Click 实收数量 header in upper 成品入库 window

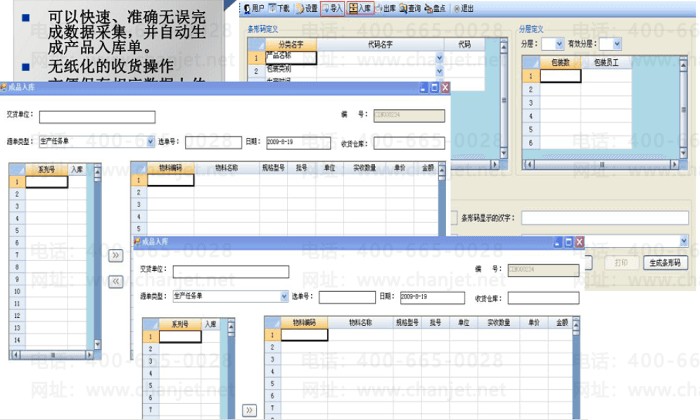(x=365, y=168)
